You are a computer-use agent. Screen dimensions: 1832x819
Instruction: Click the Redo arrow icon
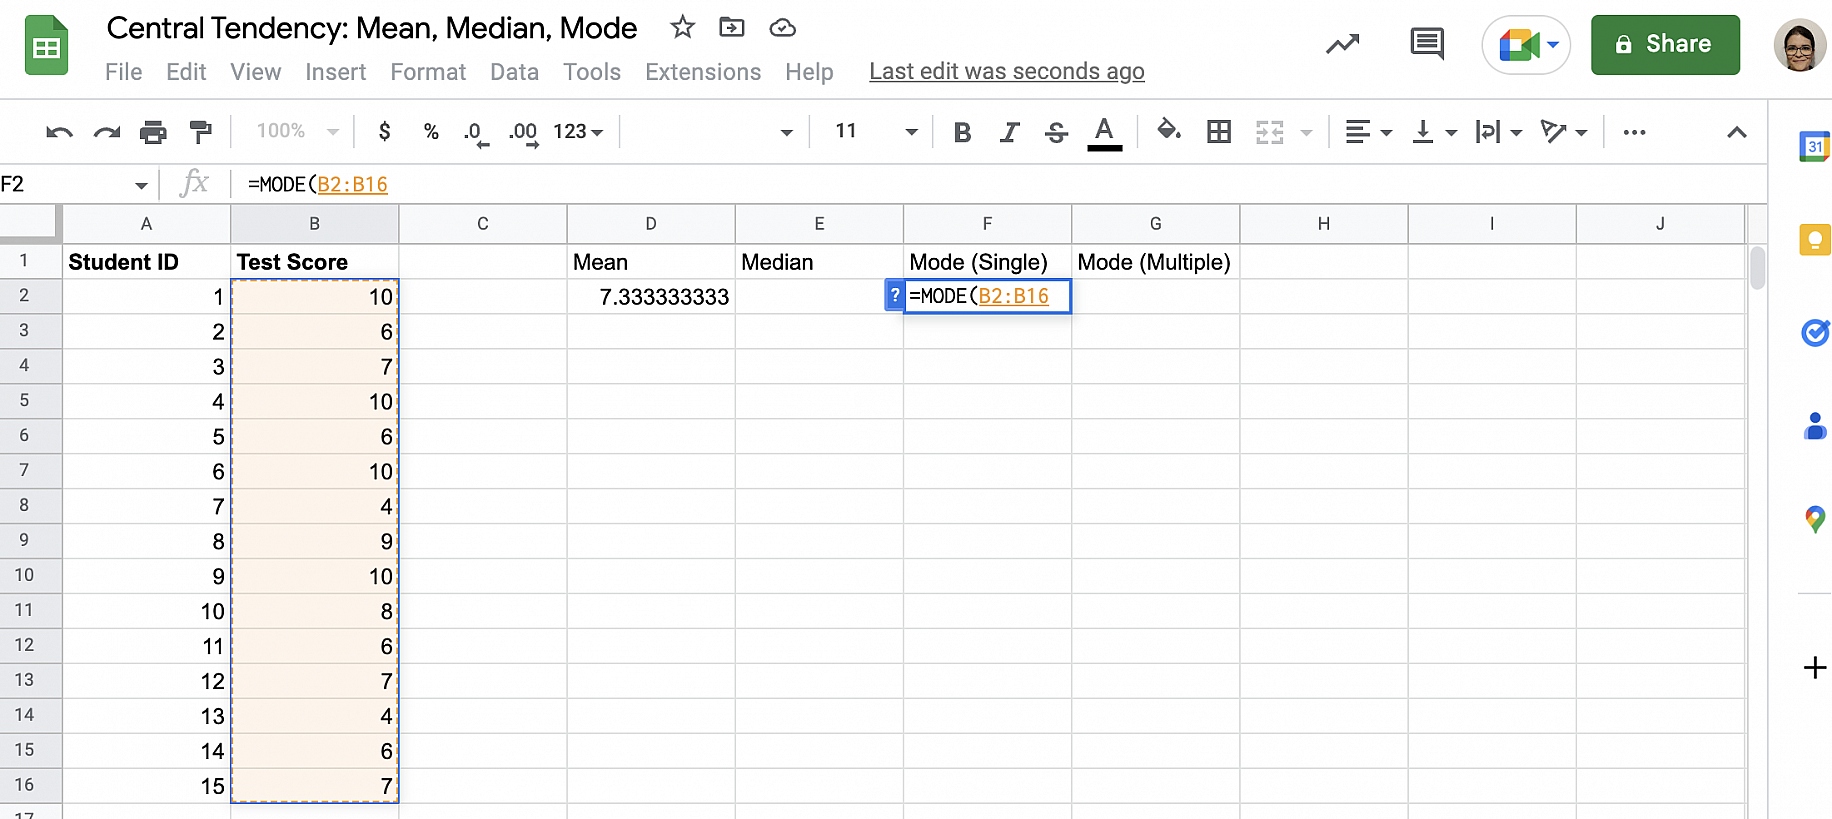[107, 132]
